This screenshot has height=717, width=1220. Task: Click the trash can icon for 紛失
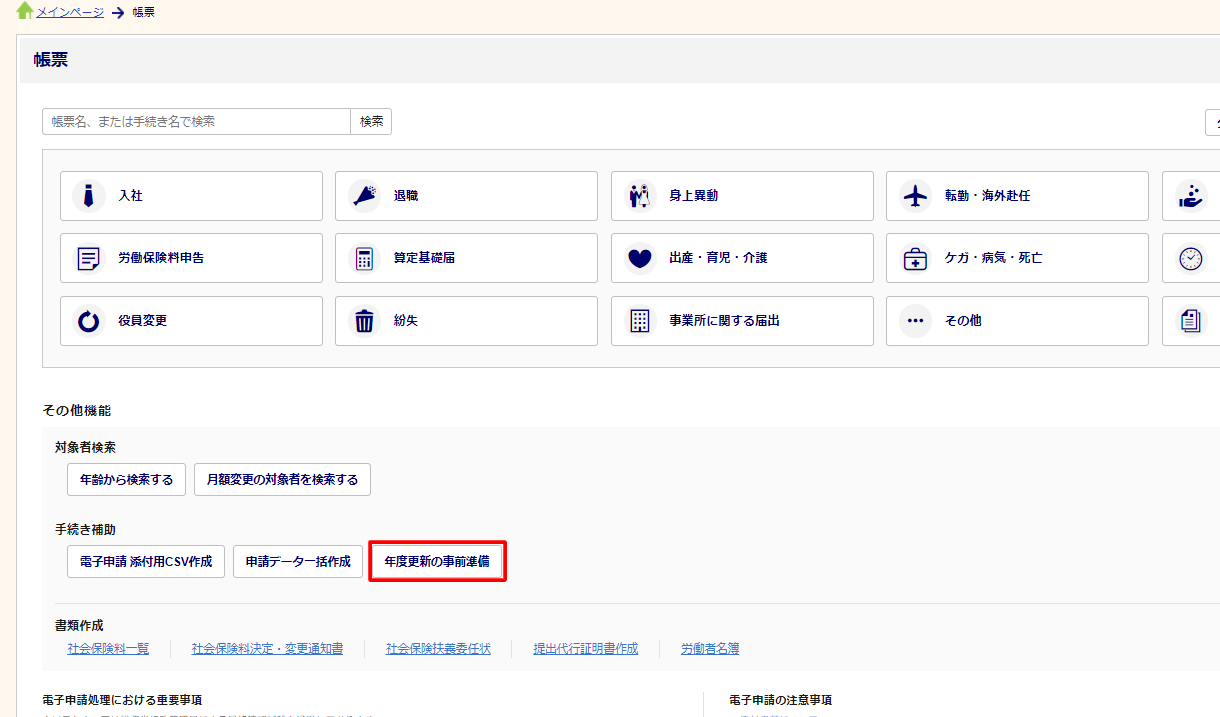tap(365, 321)
